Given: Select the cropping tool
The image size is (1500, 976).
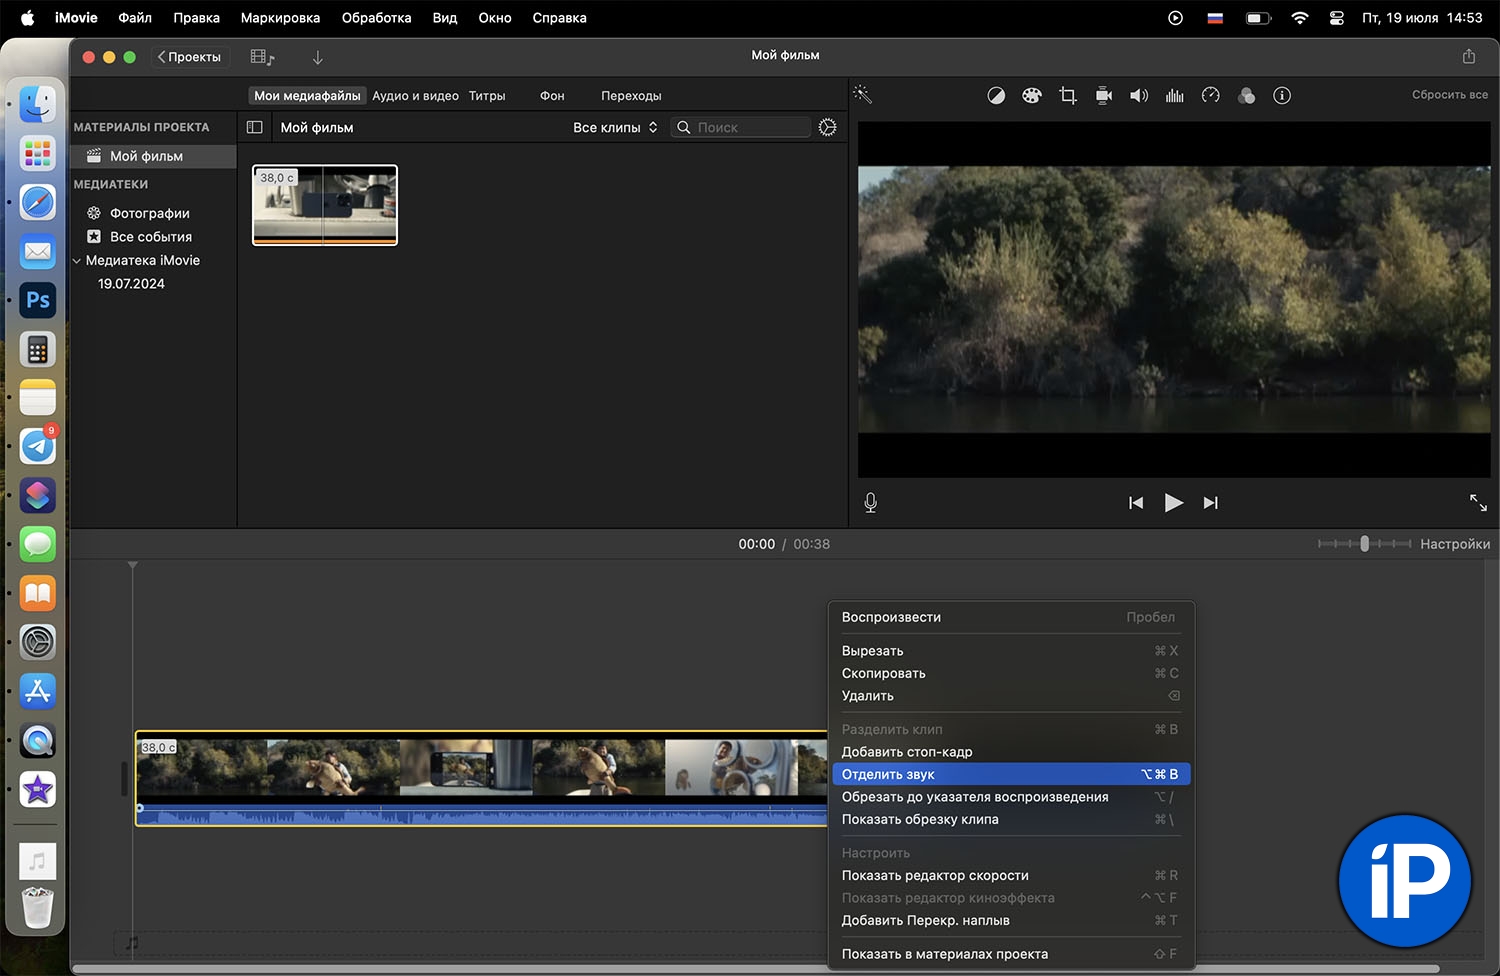Looking at the screenshot, I should click(1067, 96).
